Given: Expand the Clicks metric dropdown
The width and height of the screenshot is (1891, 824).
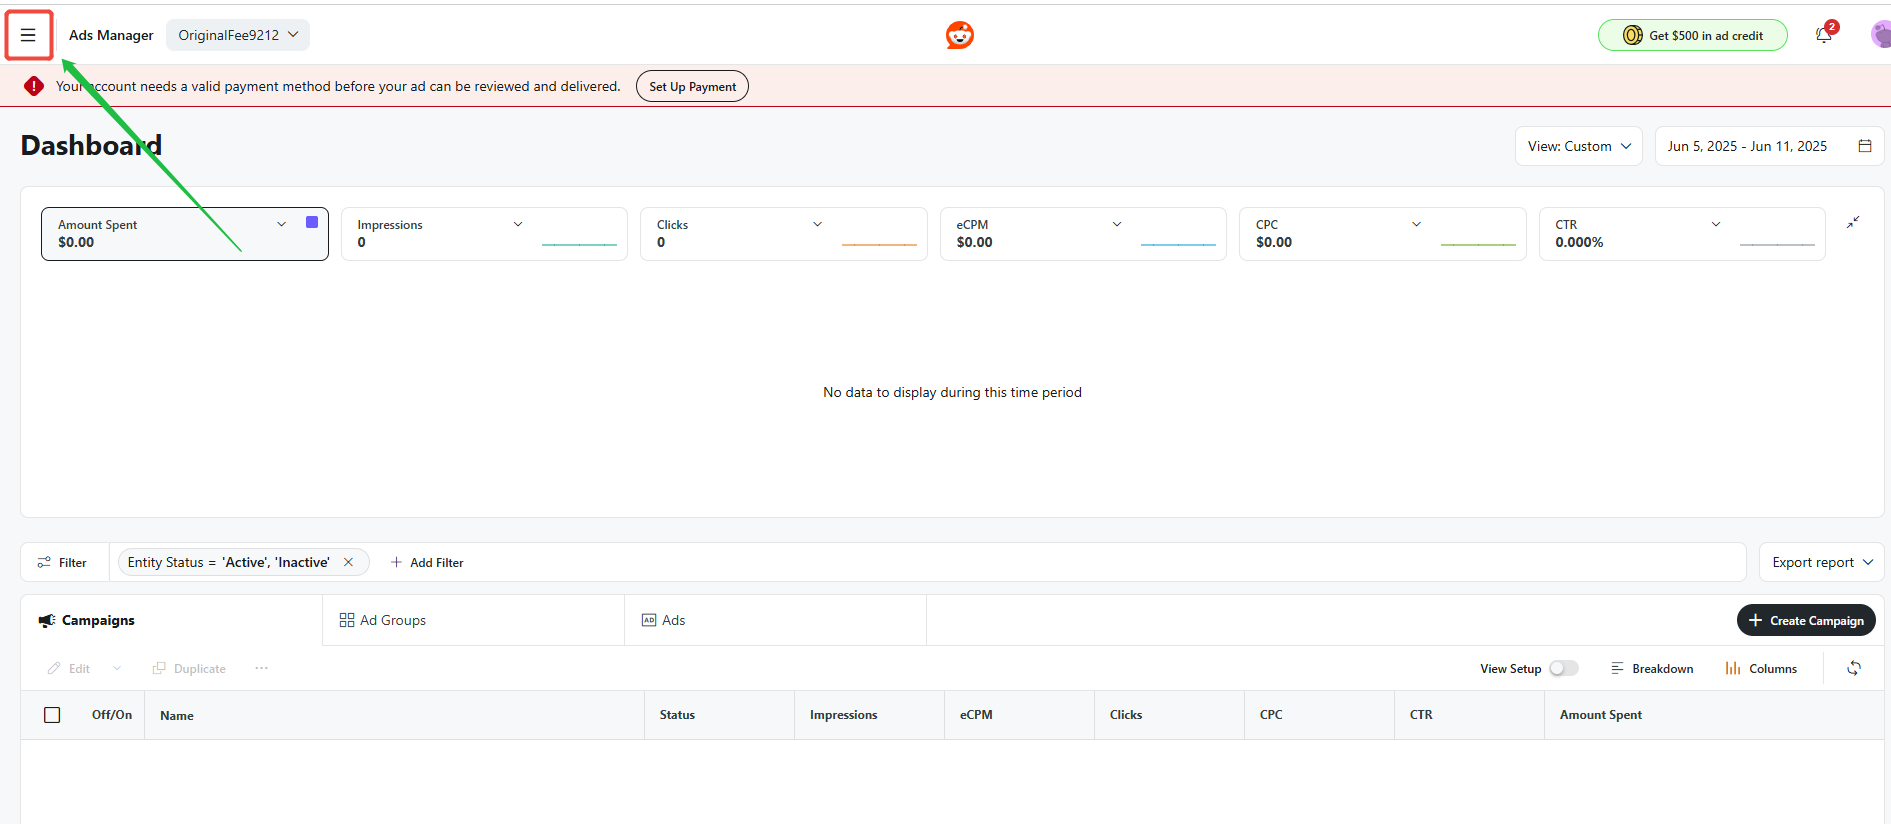Looking at the screenshot, I should coord(817,224).
